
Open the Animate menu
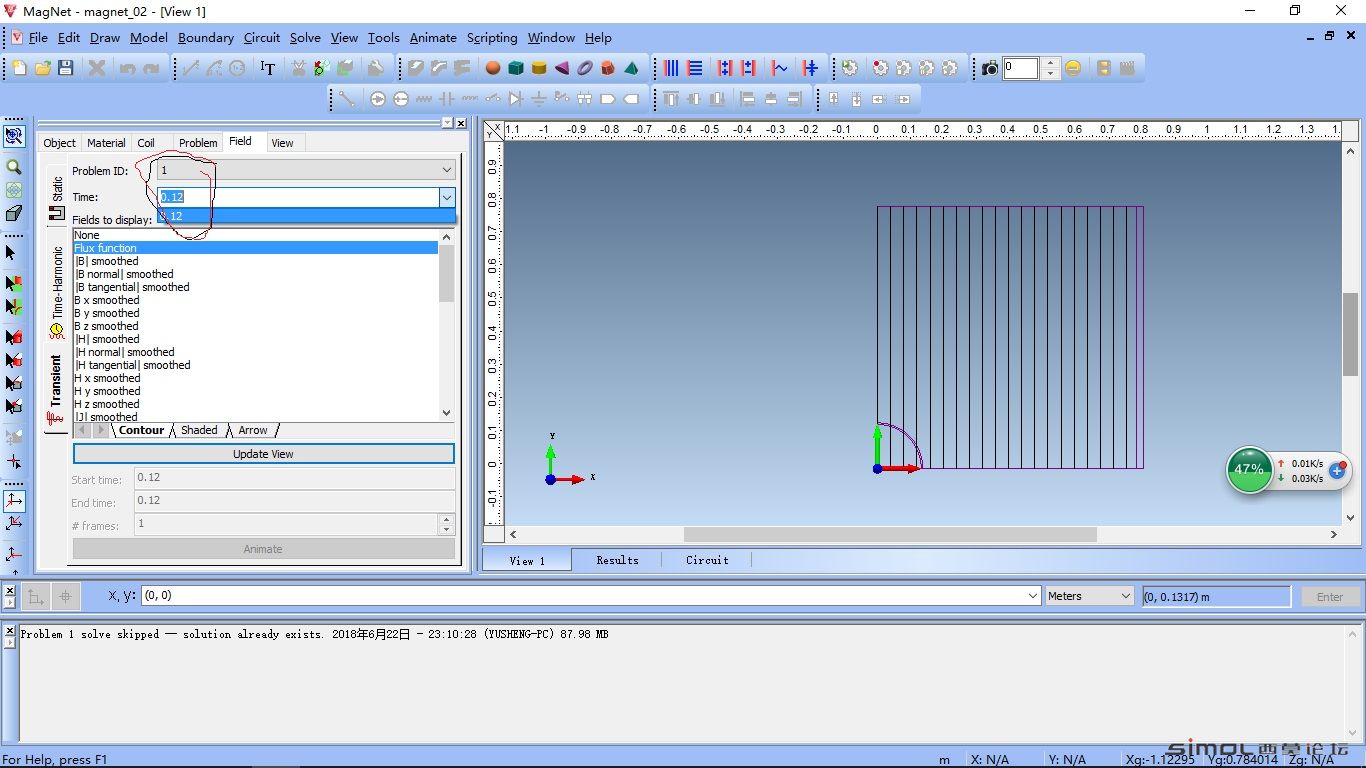433,38
